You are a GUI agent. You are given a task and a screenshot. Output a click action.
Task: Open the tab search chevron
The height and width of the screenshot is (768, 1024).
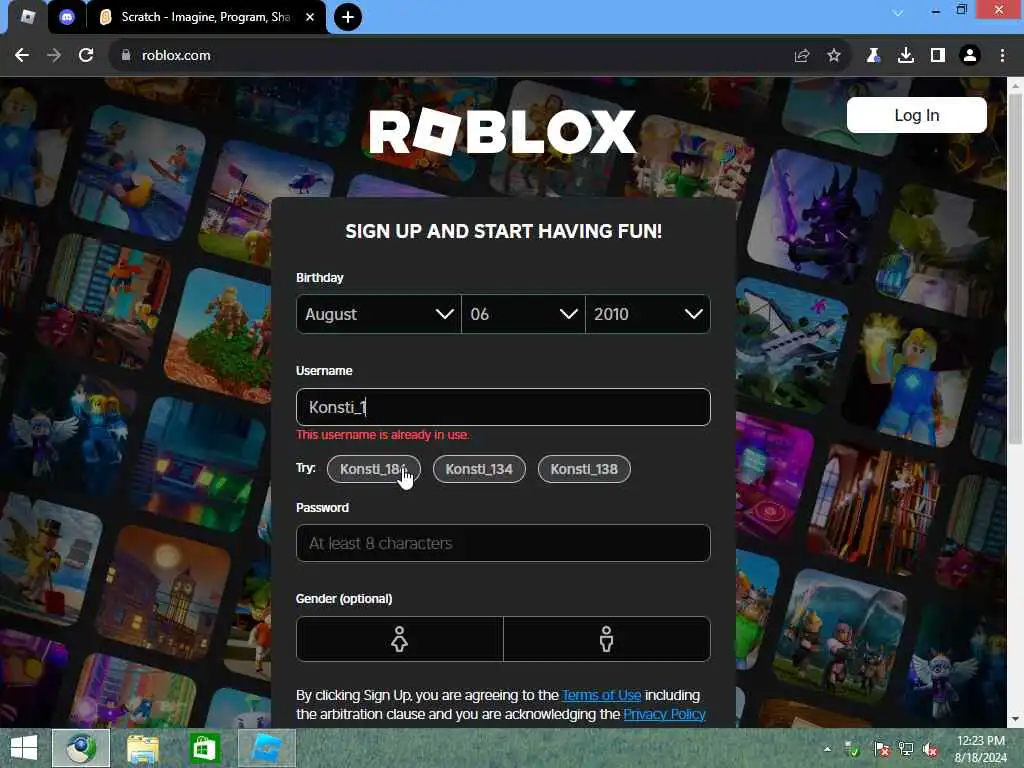pyautogui.click(x=898, y=12)
